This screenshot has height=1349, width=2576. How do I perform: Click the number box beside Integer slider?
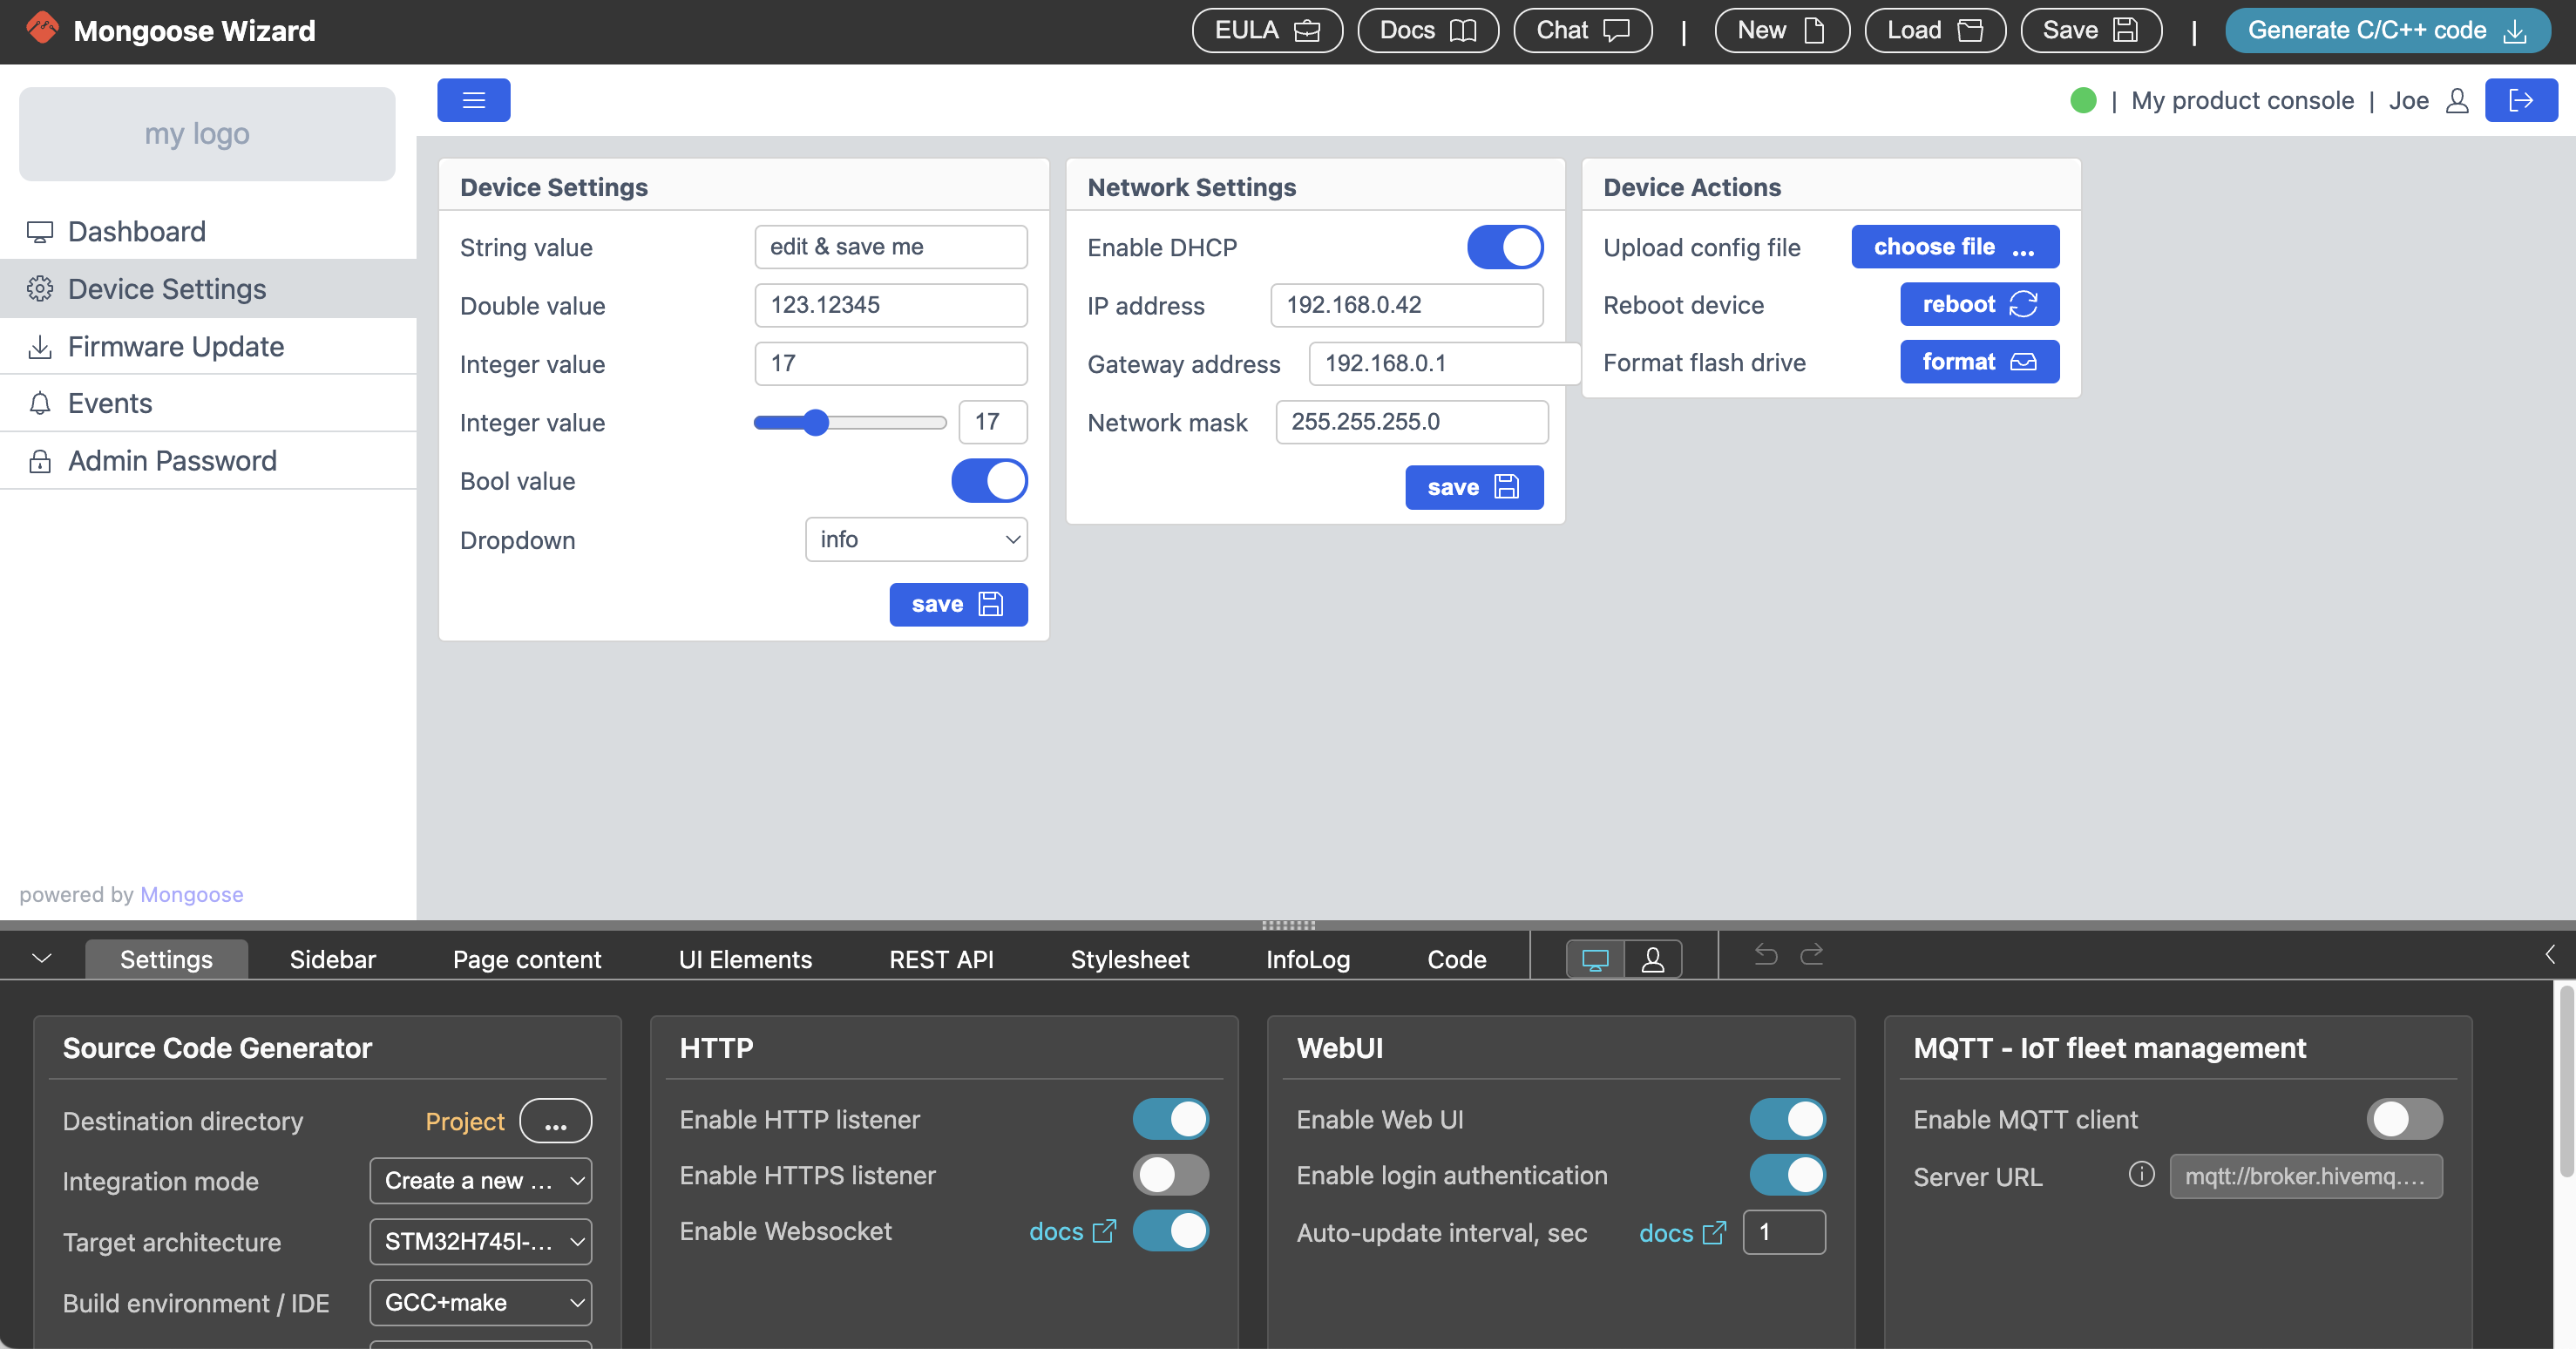coord(992,422)
